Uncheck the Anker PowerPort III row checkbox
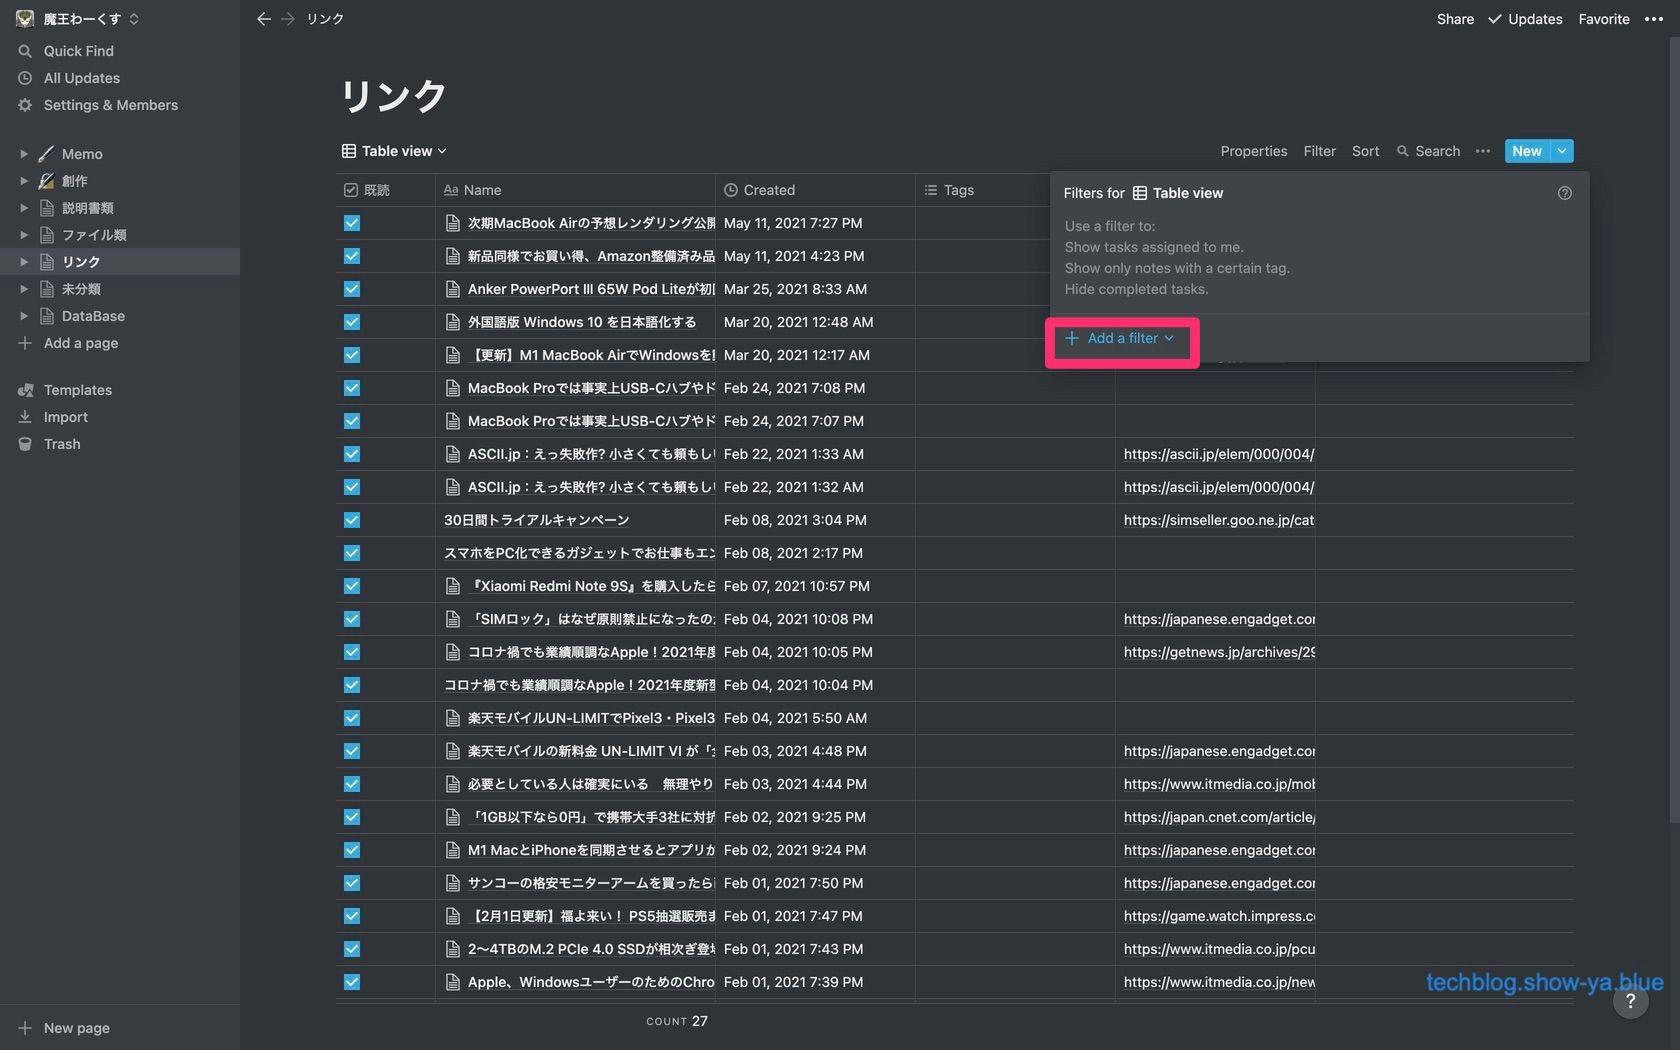Image resolution: width=1680 pixels, height=1050 pixels. (x=352, y=289)
